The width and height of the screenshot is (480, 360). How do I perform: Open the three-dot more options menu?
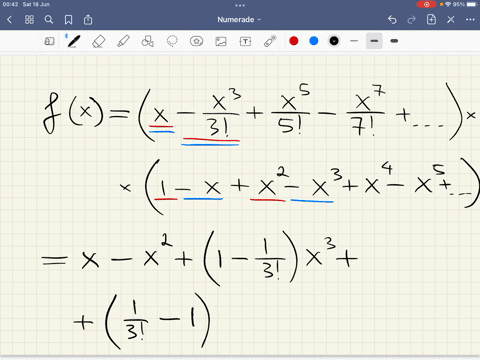coord(470,20)
